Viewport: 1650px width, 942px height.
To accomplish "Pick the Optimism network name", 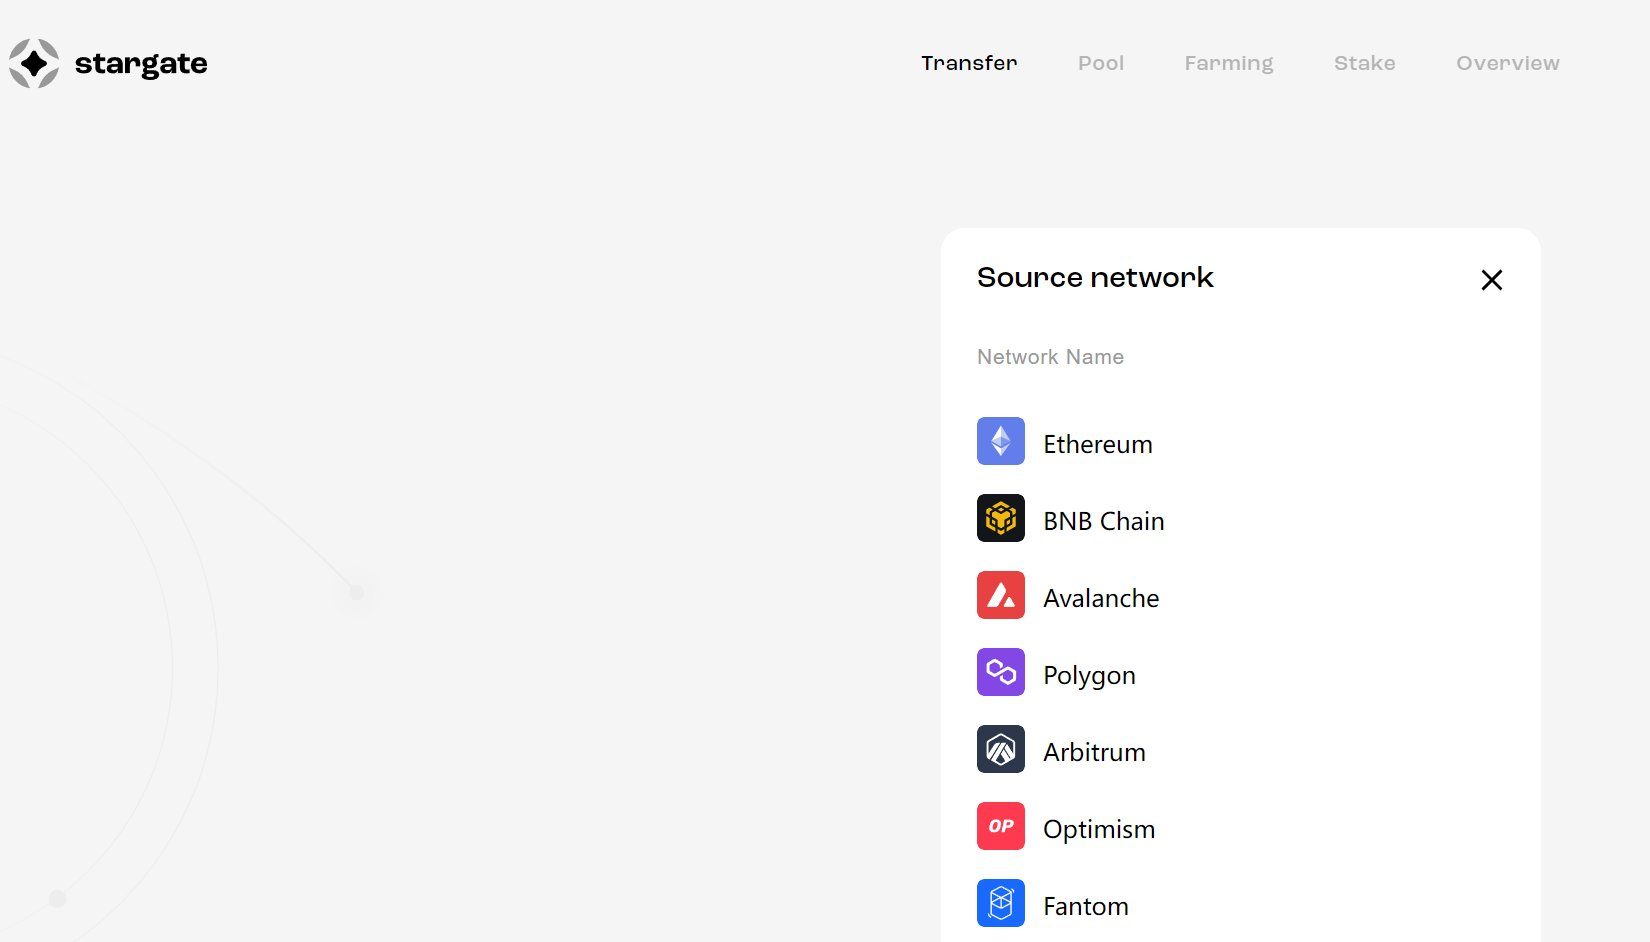I will tap(1098, 829).
